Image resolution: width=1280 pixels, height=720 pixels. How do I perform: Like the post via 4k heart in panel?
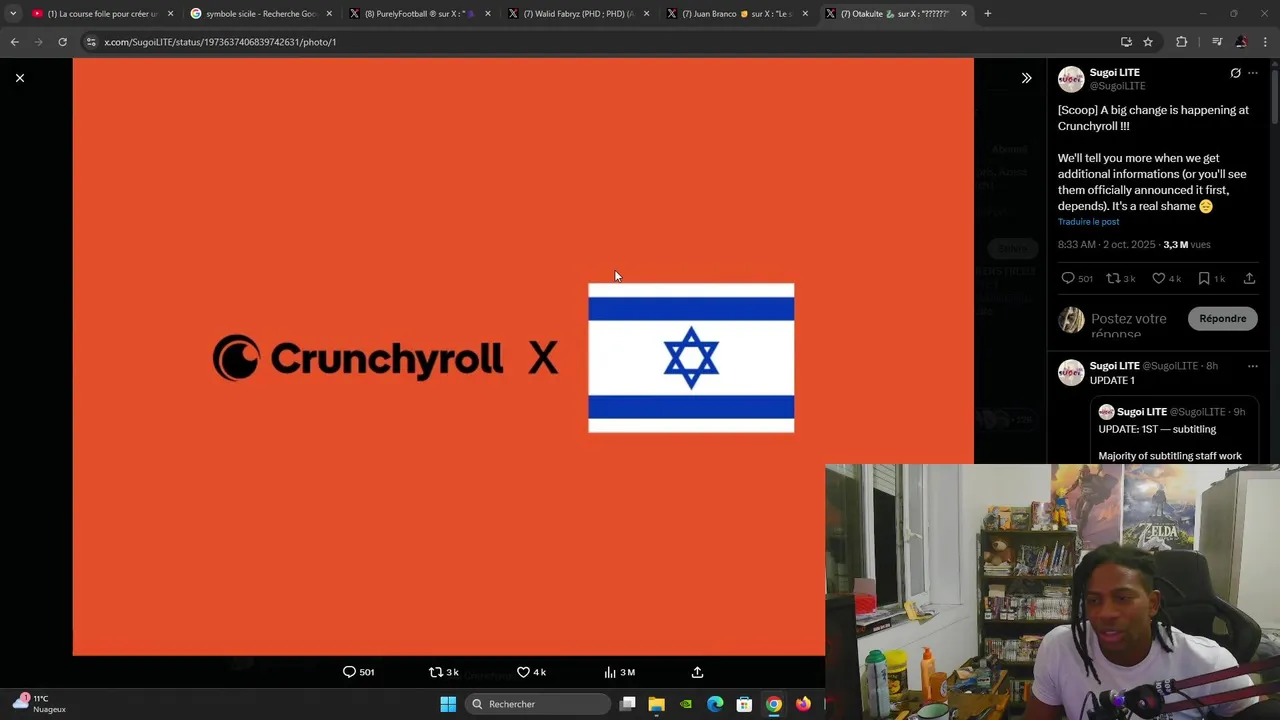click(x=1166, y=278)
